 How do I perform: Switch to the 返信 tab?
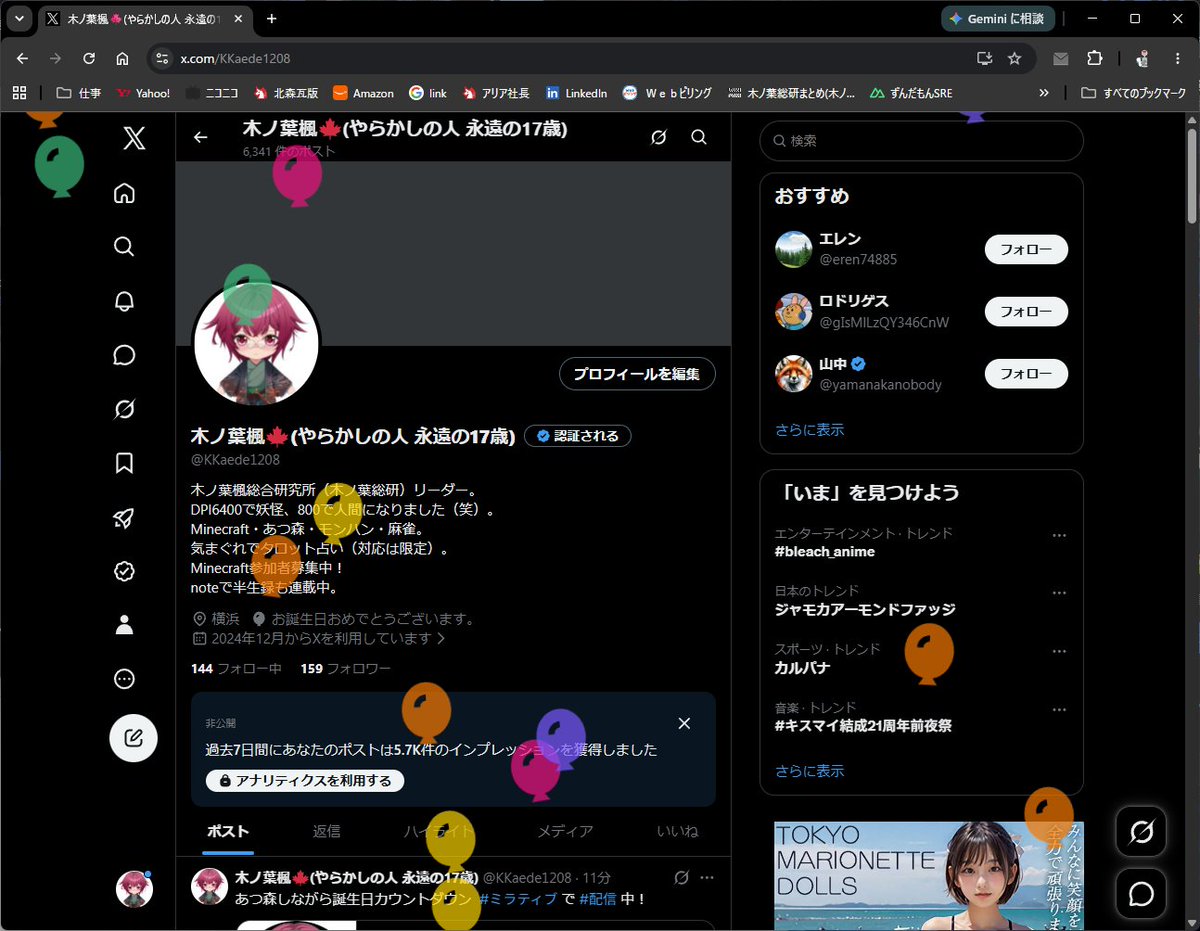click(326, 831)
